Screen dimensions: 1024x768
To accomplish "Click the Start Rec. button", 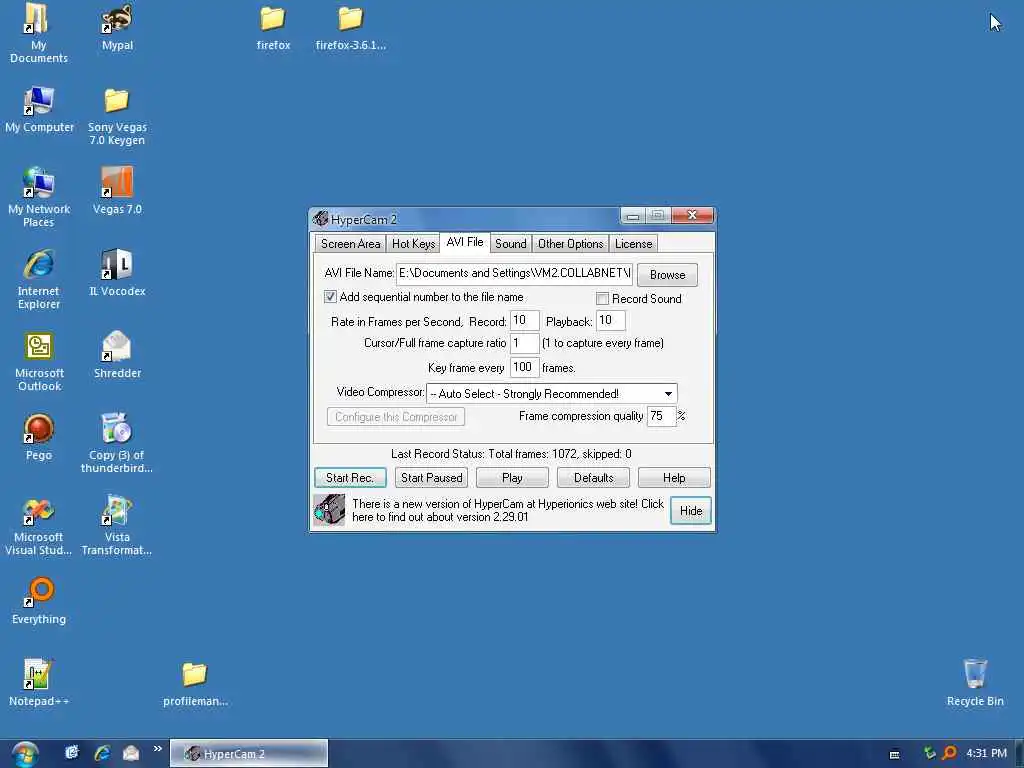I will [x=350, y=478].
